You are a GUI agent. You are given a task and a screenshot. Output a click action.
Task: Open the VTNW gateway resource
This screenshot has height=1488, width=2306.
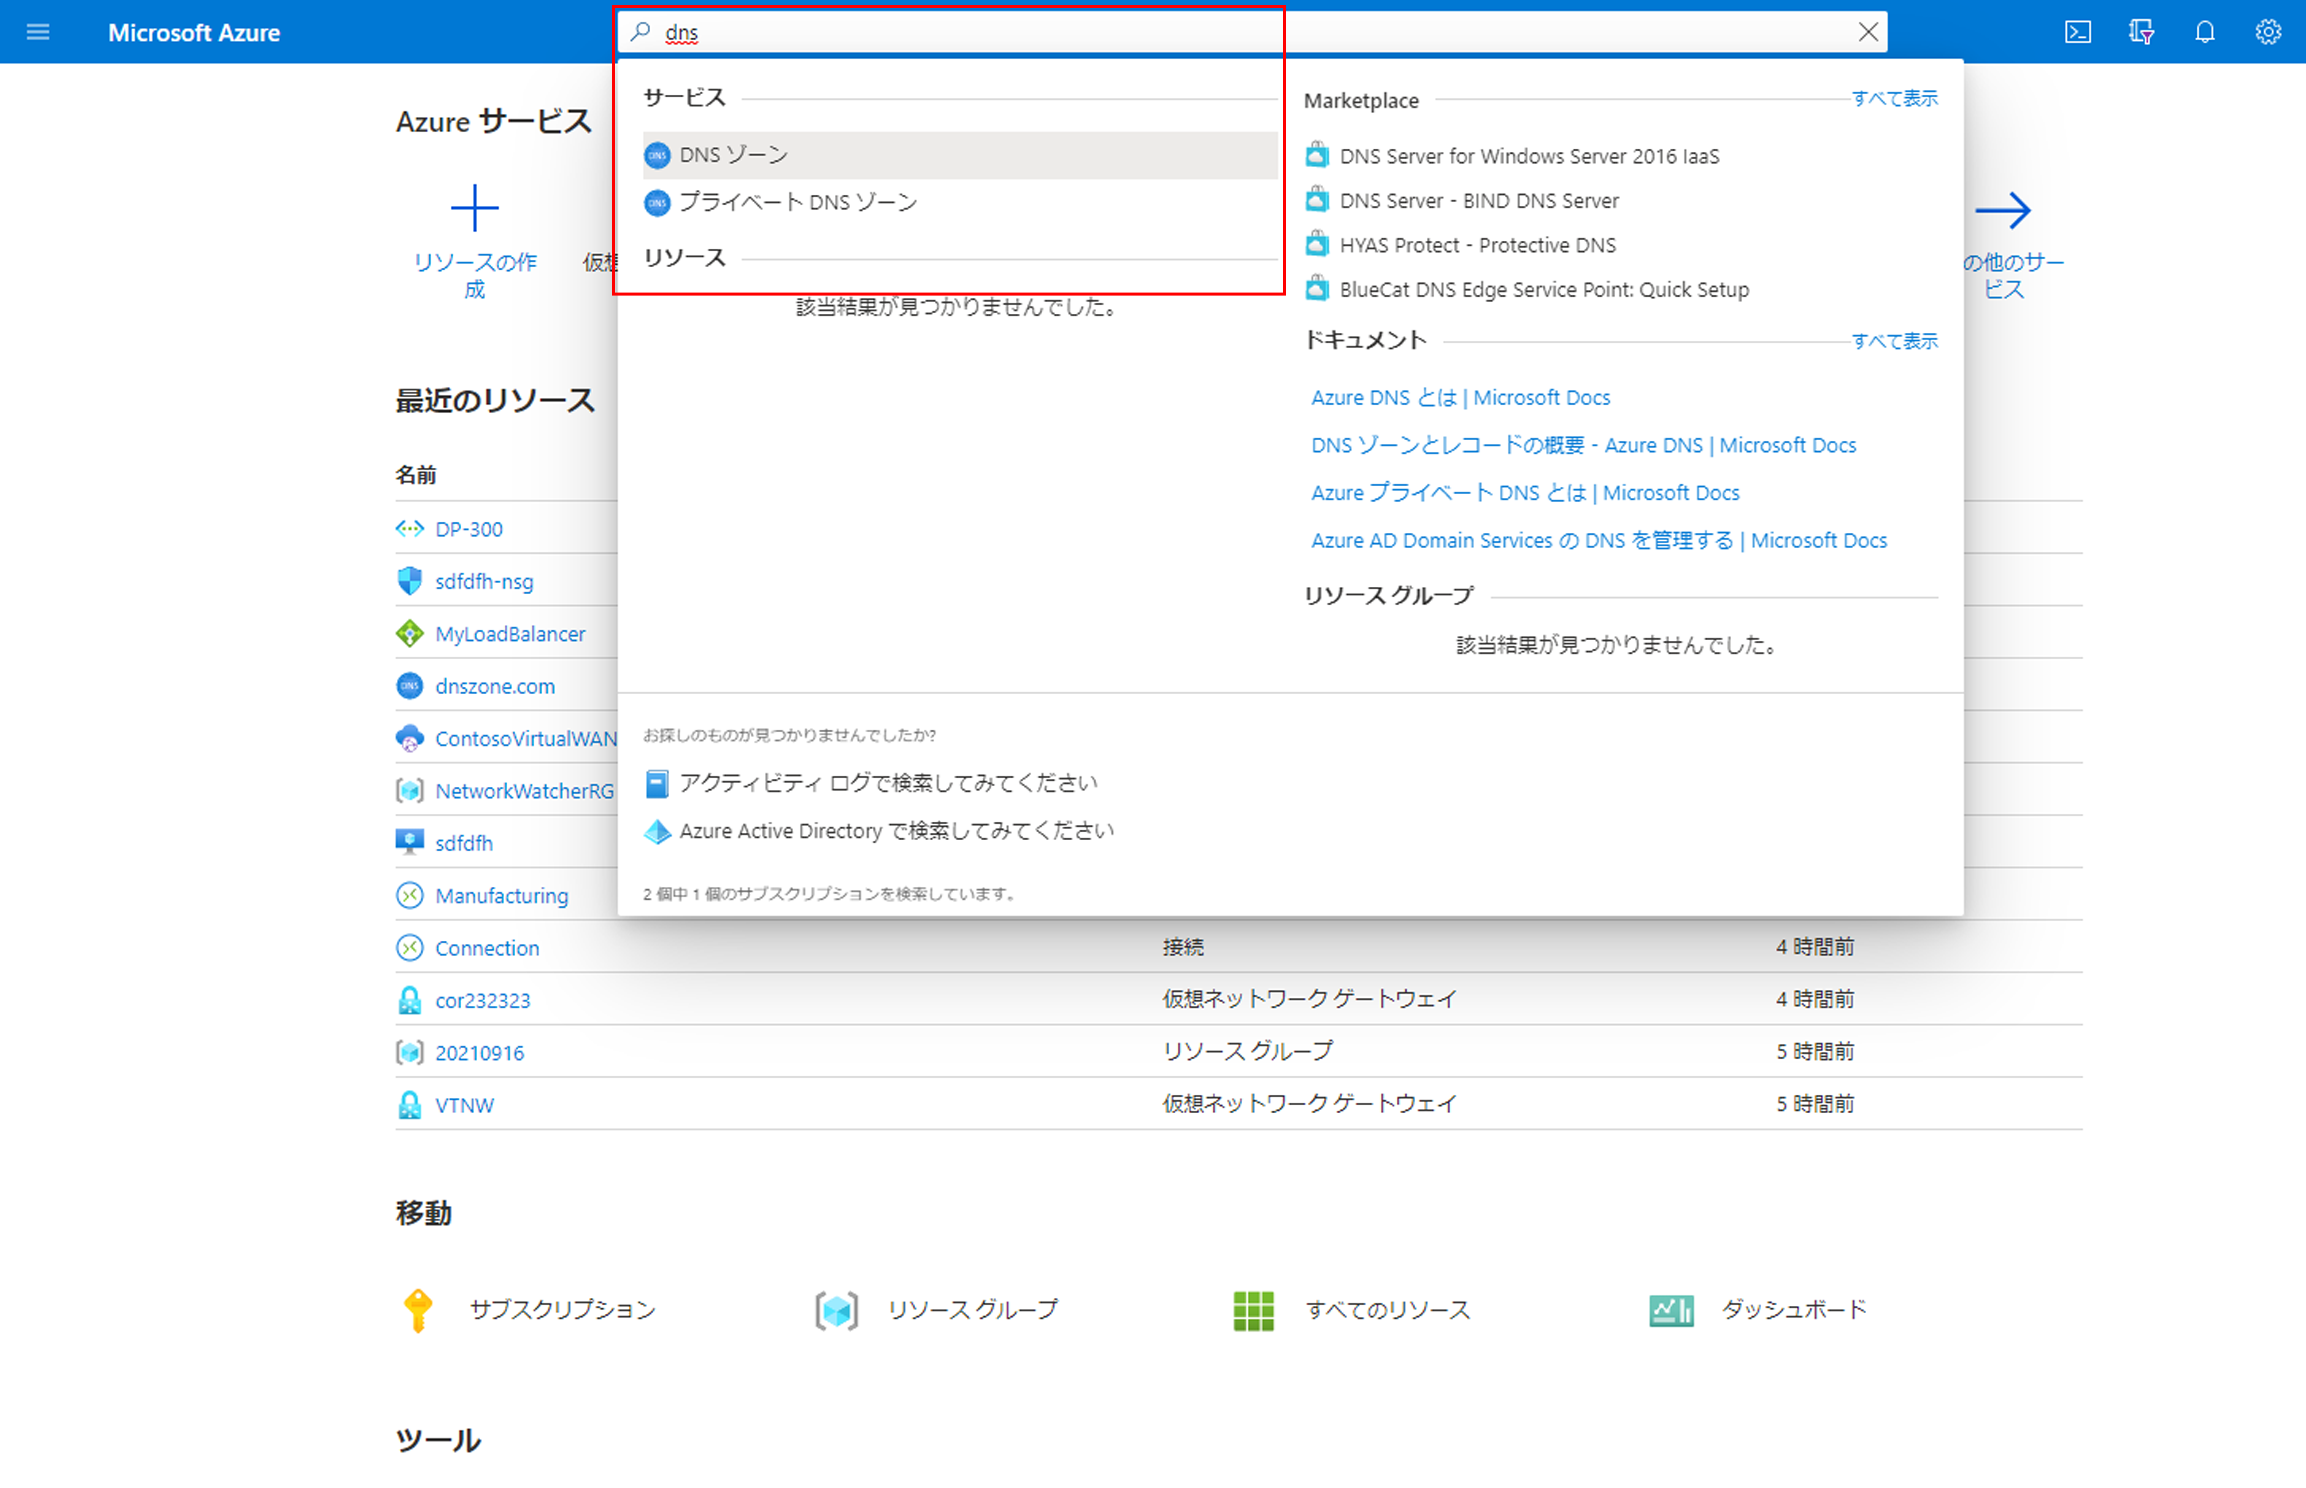(x=464, y=1105)
